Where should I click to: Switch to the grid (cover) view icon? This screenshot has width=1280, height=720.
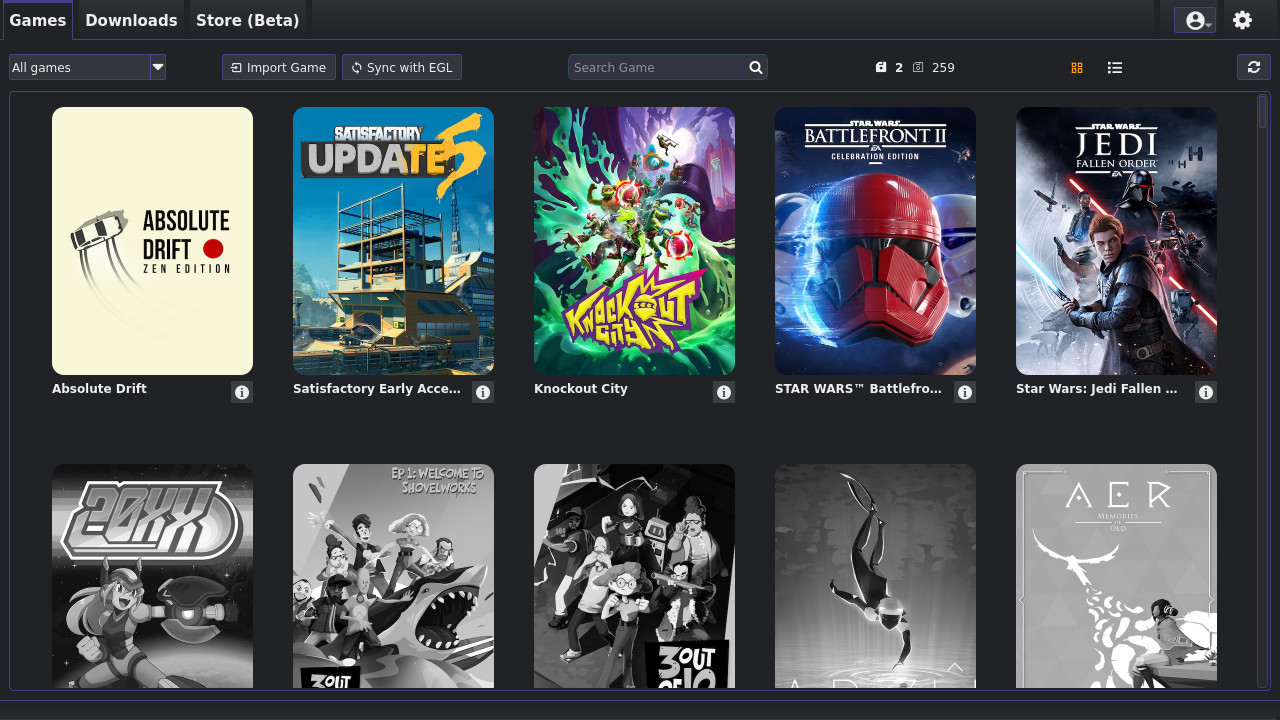(1077, 67)
